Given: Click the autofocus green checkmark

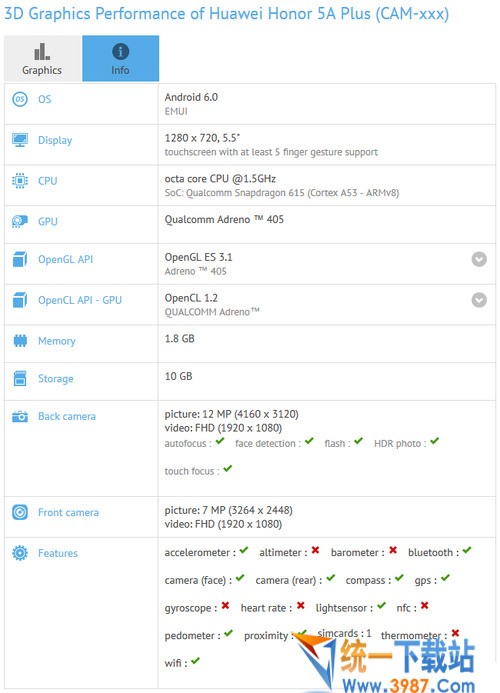Looking at the screenshot, I should point(220,441).
